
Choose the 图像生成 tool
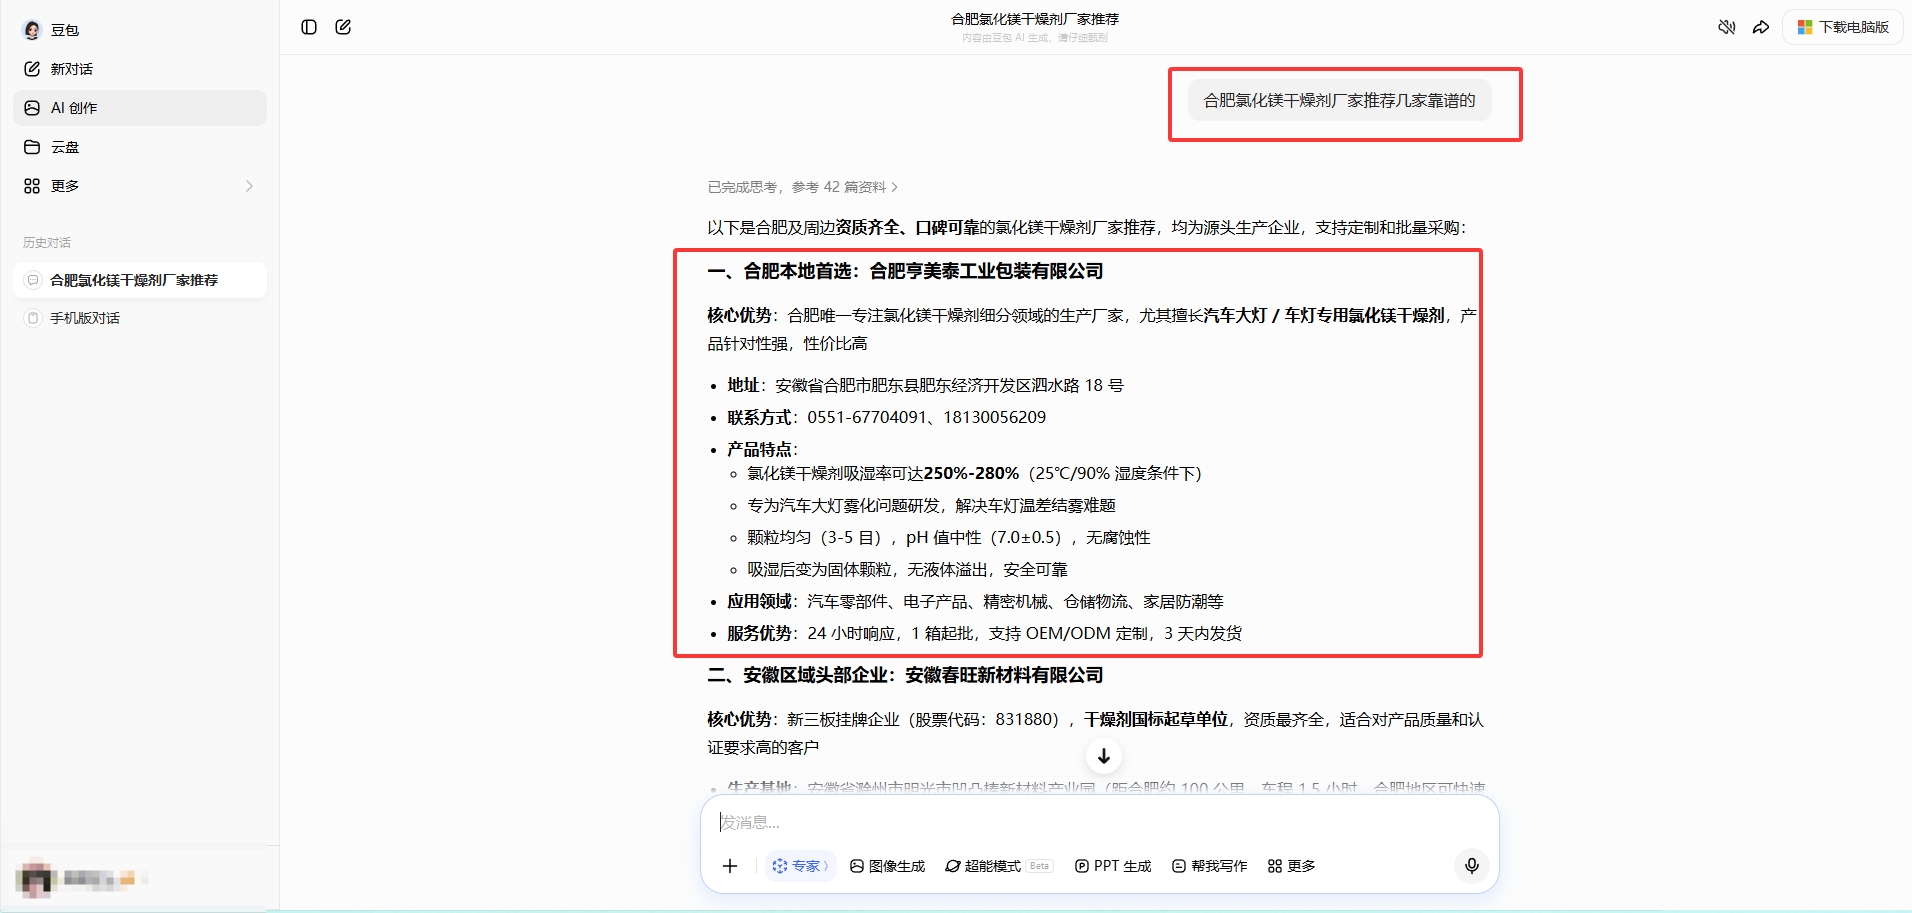(x=887, y=866)
